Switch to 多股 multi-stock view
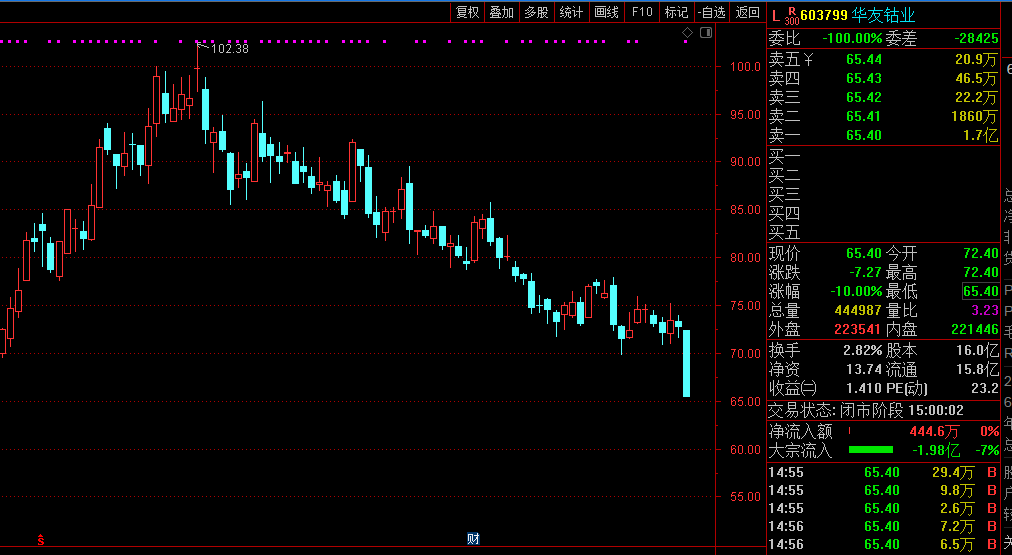Viewport: 1012px width, 555px height. [536, 12]
